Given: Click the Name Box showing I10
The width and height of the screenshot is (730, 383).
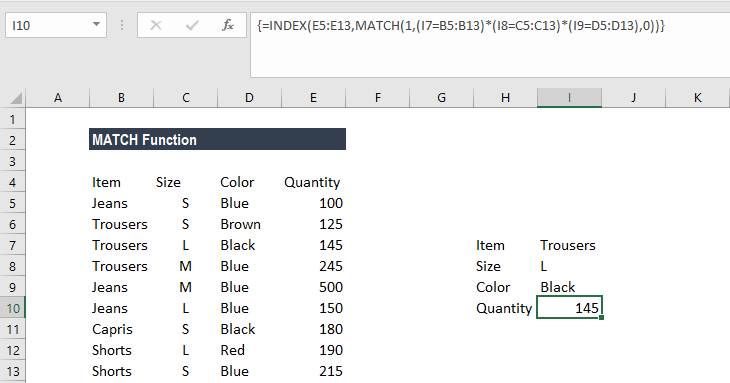Looking at the screenshot, I should point(56,25).
